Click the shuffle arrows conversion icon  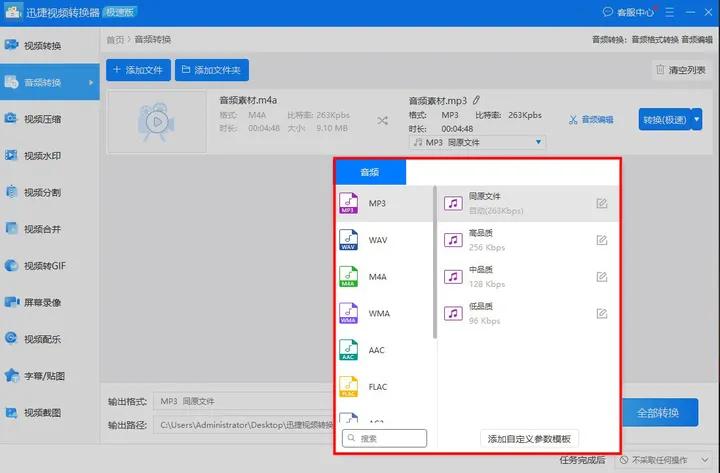point(382,121)
